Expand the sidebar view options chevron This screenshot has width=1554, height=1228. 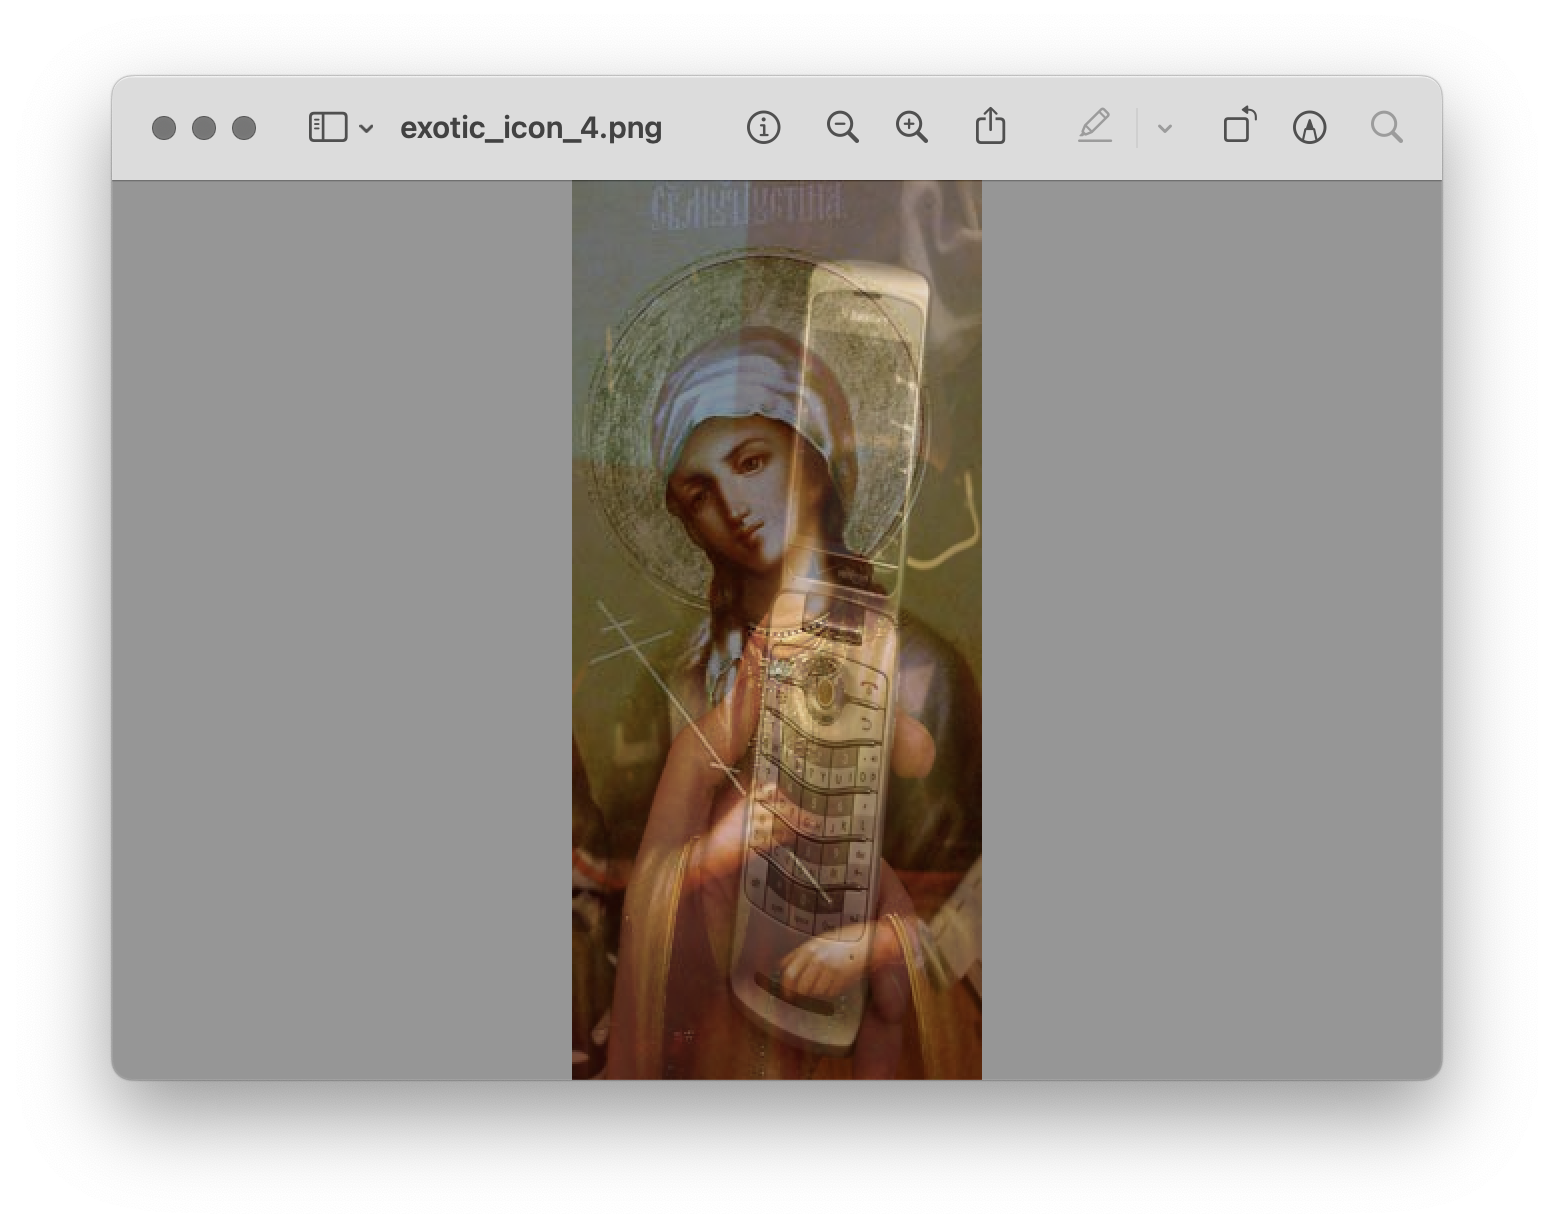tap(366, 128)
